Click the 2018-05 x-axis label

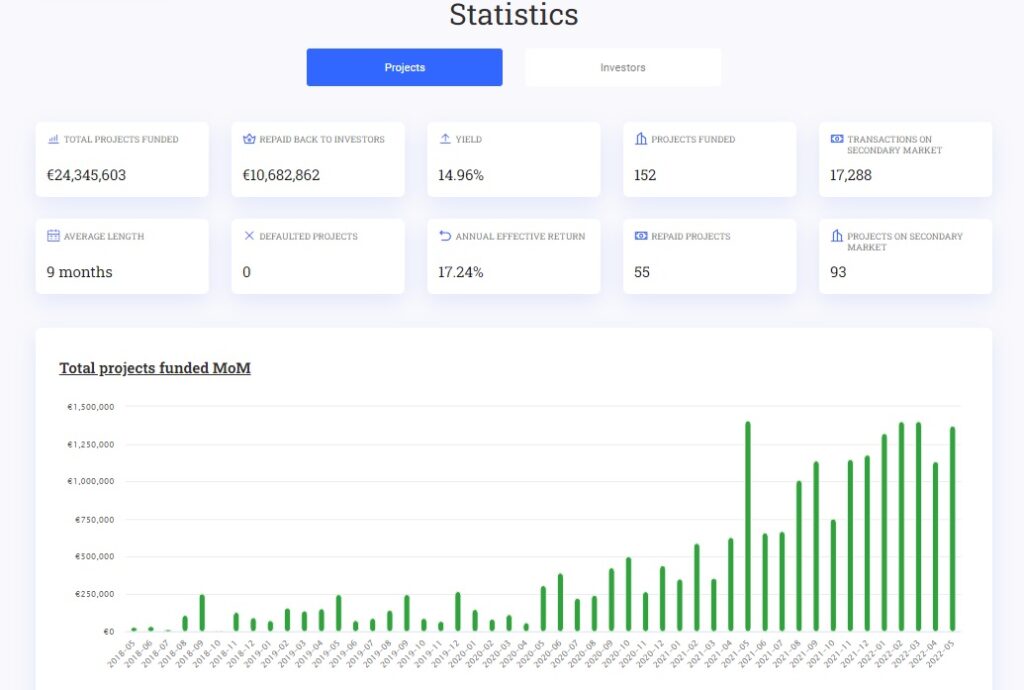point(121,653)
